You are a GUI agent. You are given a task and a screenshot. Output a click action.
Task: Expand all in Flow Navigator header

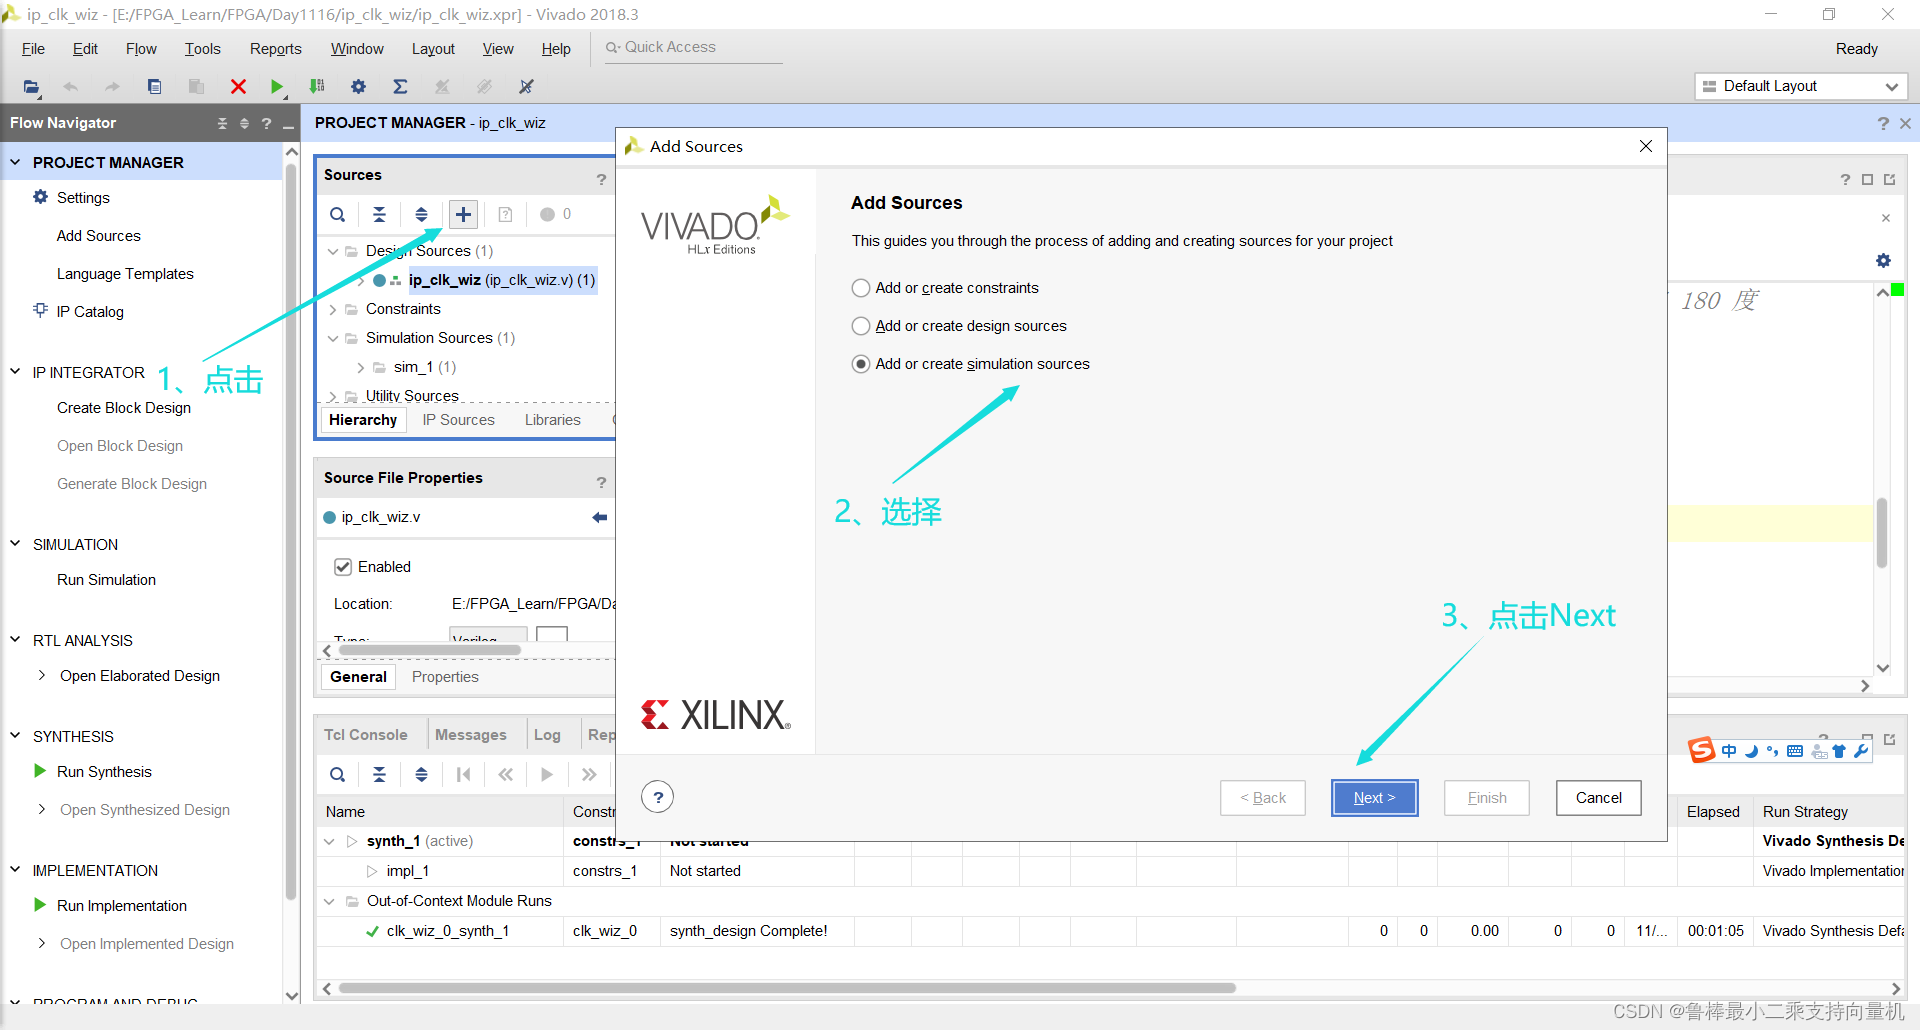244,123
